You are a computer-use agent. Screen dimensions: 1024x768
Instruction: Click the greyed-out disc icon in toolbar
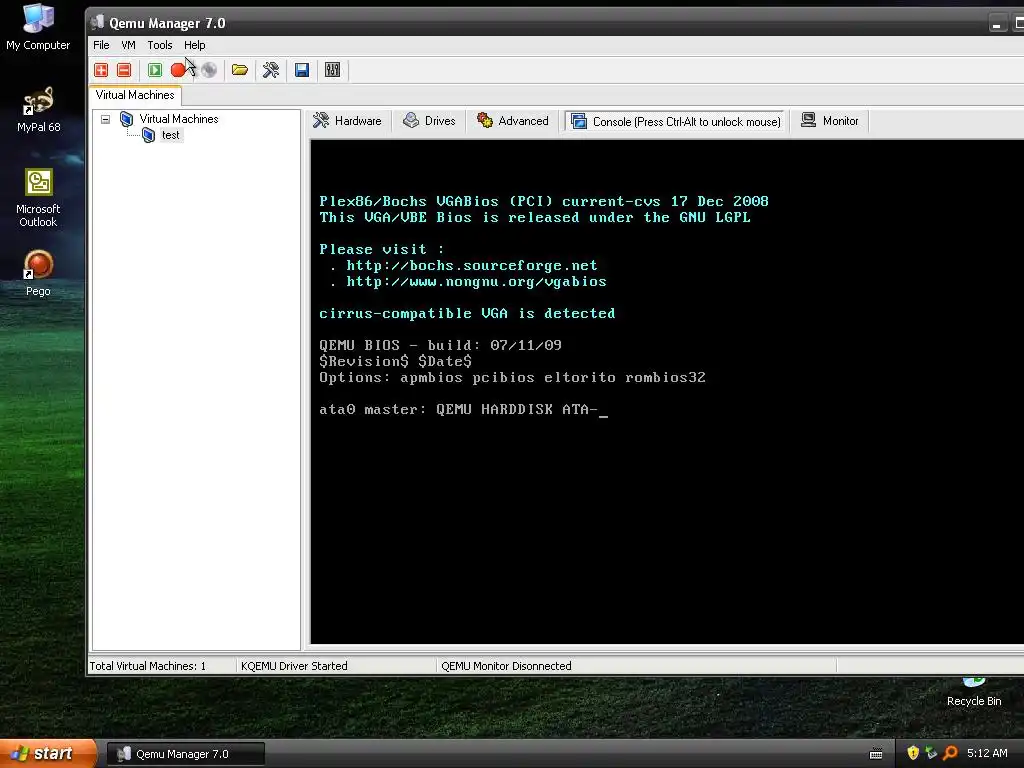(x=209, y=70)
